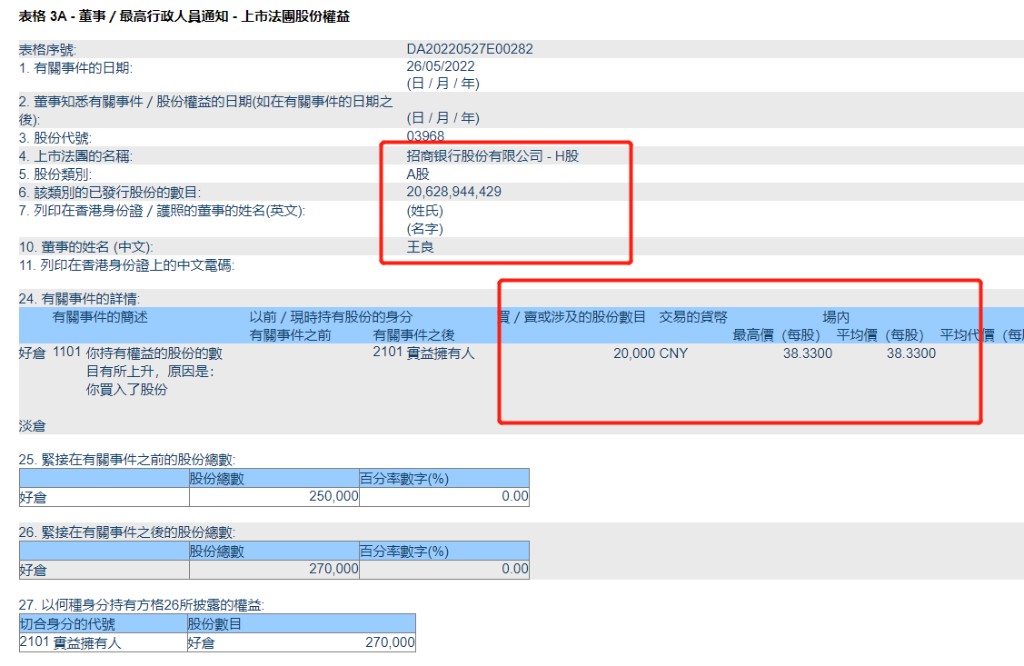This screenshot has height=666, width=1024.
Task: Click the highest price per share 38.3300
Action: point(807,353)
